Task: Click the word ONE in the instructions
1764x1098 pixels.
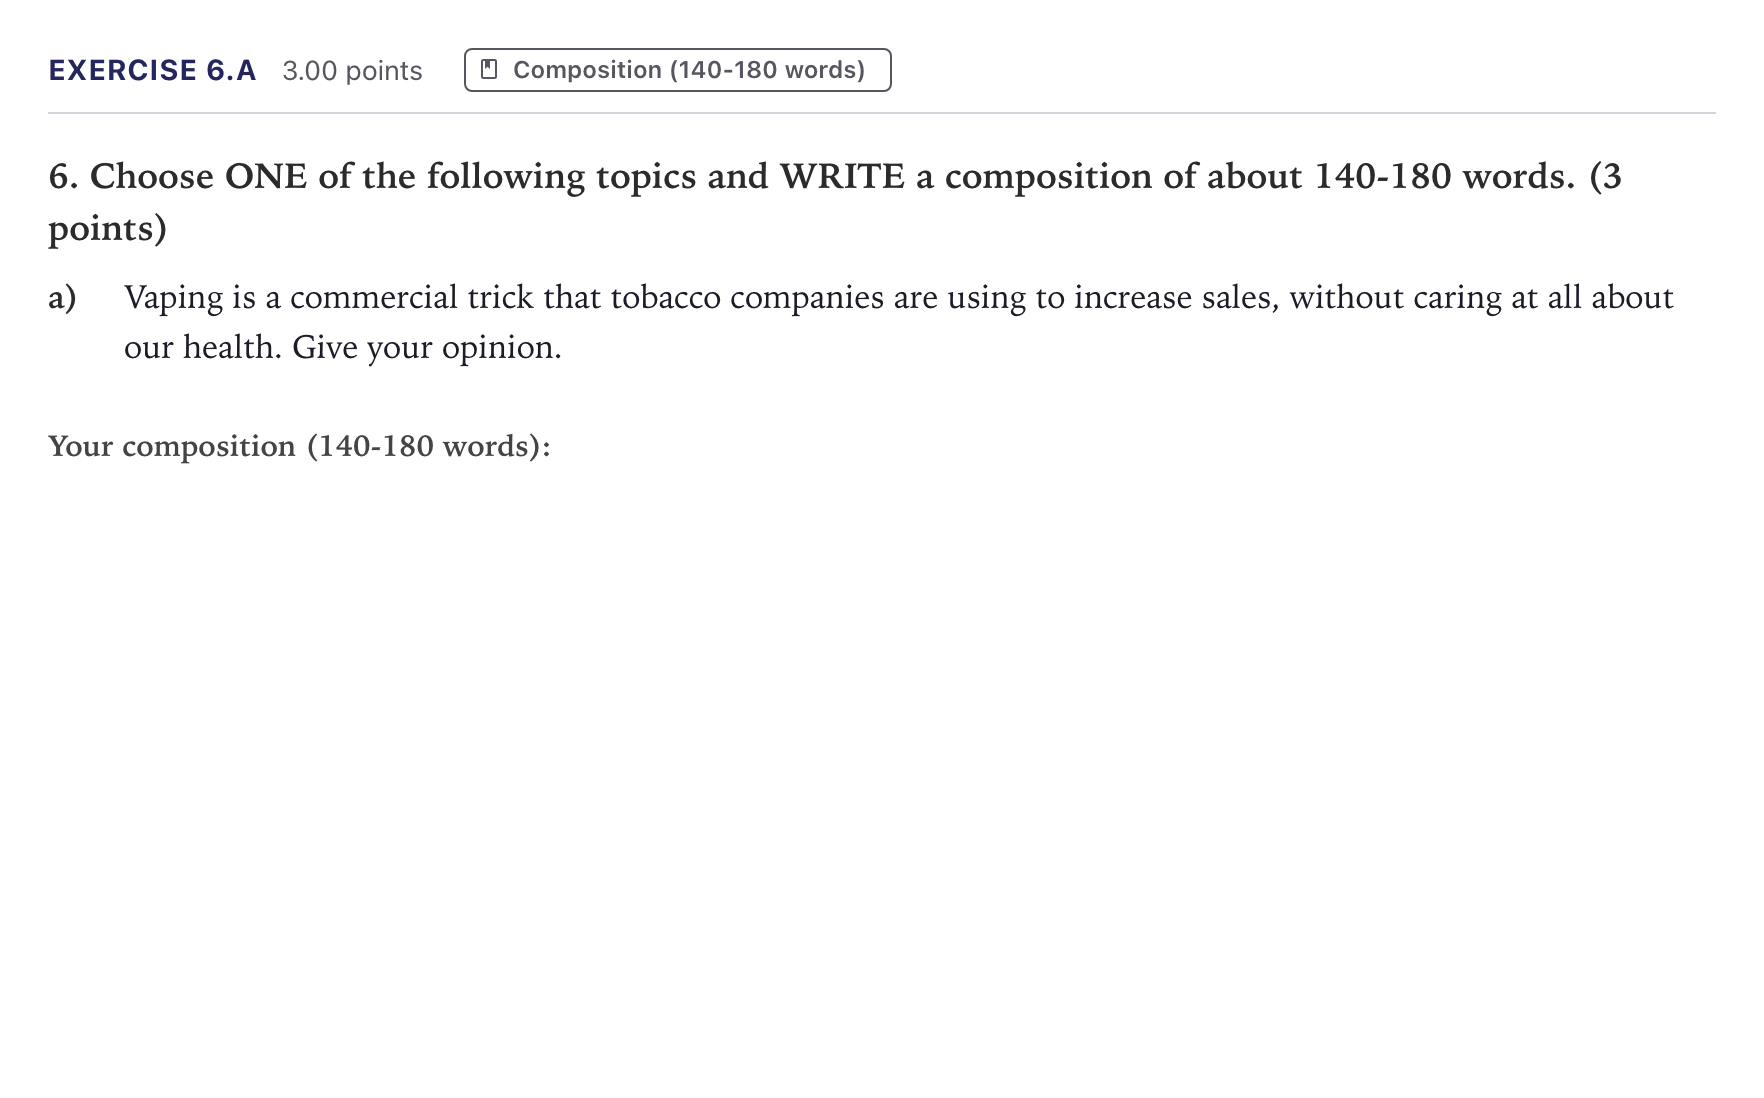Action: (x=266, y=177)
